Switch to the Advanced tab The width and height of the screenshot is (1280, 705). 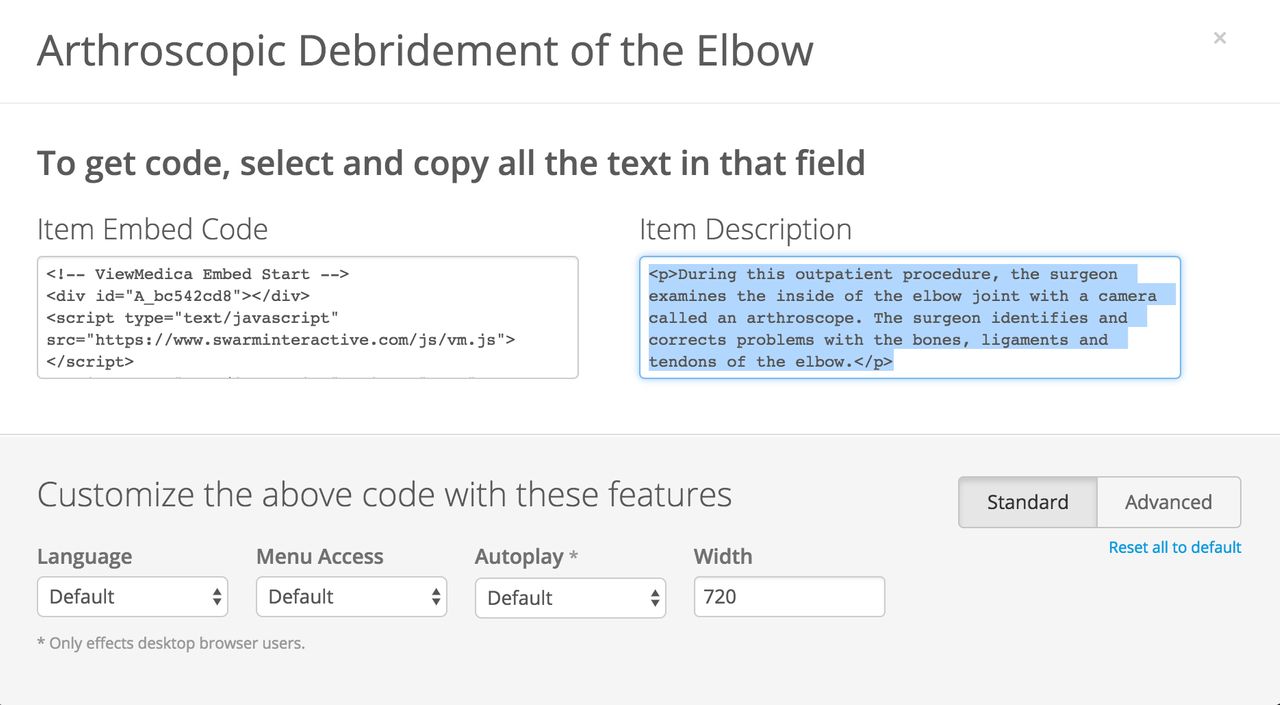(1168, 502)
